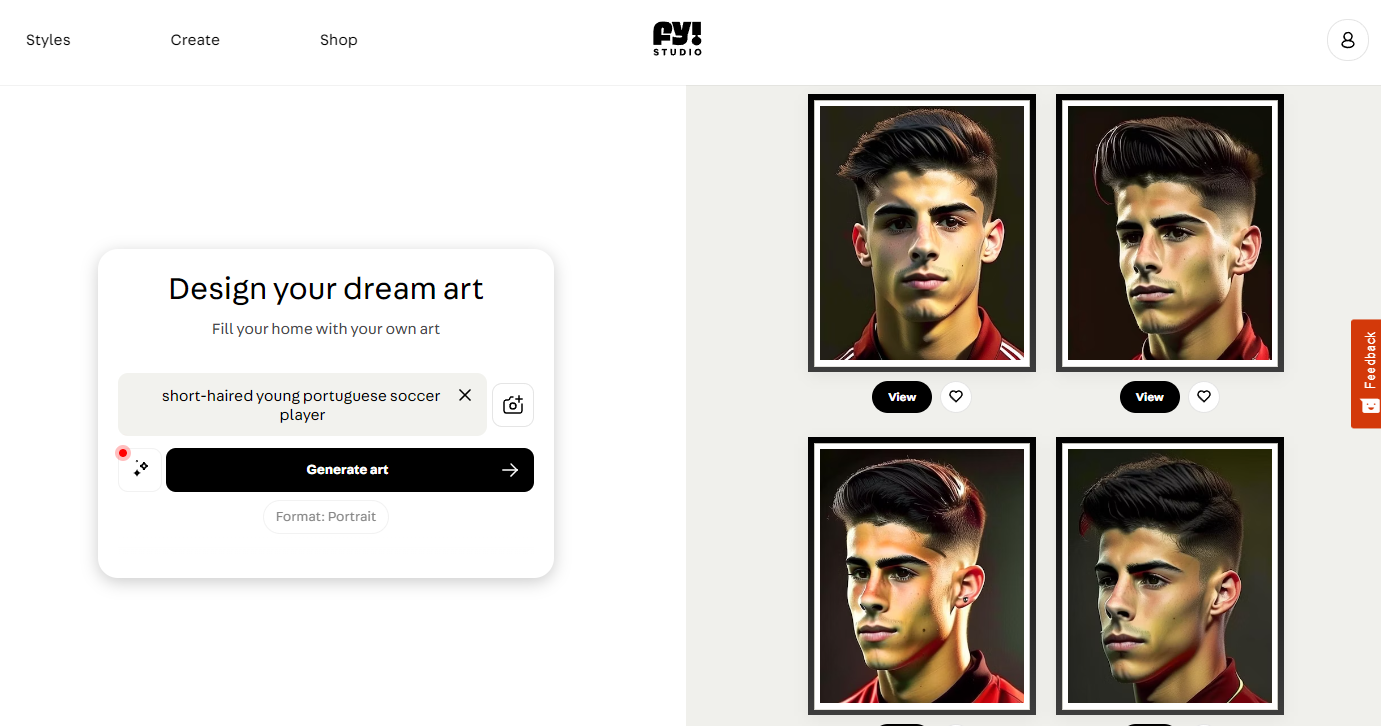The height and width of the screenshot is (726, 1381).
Task: Favorite the second portrait with the heart
Action: click(x=1204, y=397)
